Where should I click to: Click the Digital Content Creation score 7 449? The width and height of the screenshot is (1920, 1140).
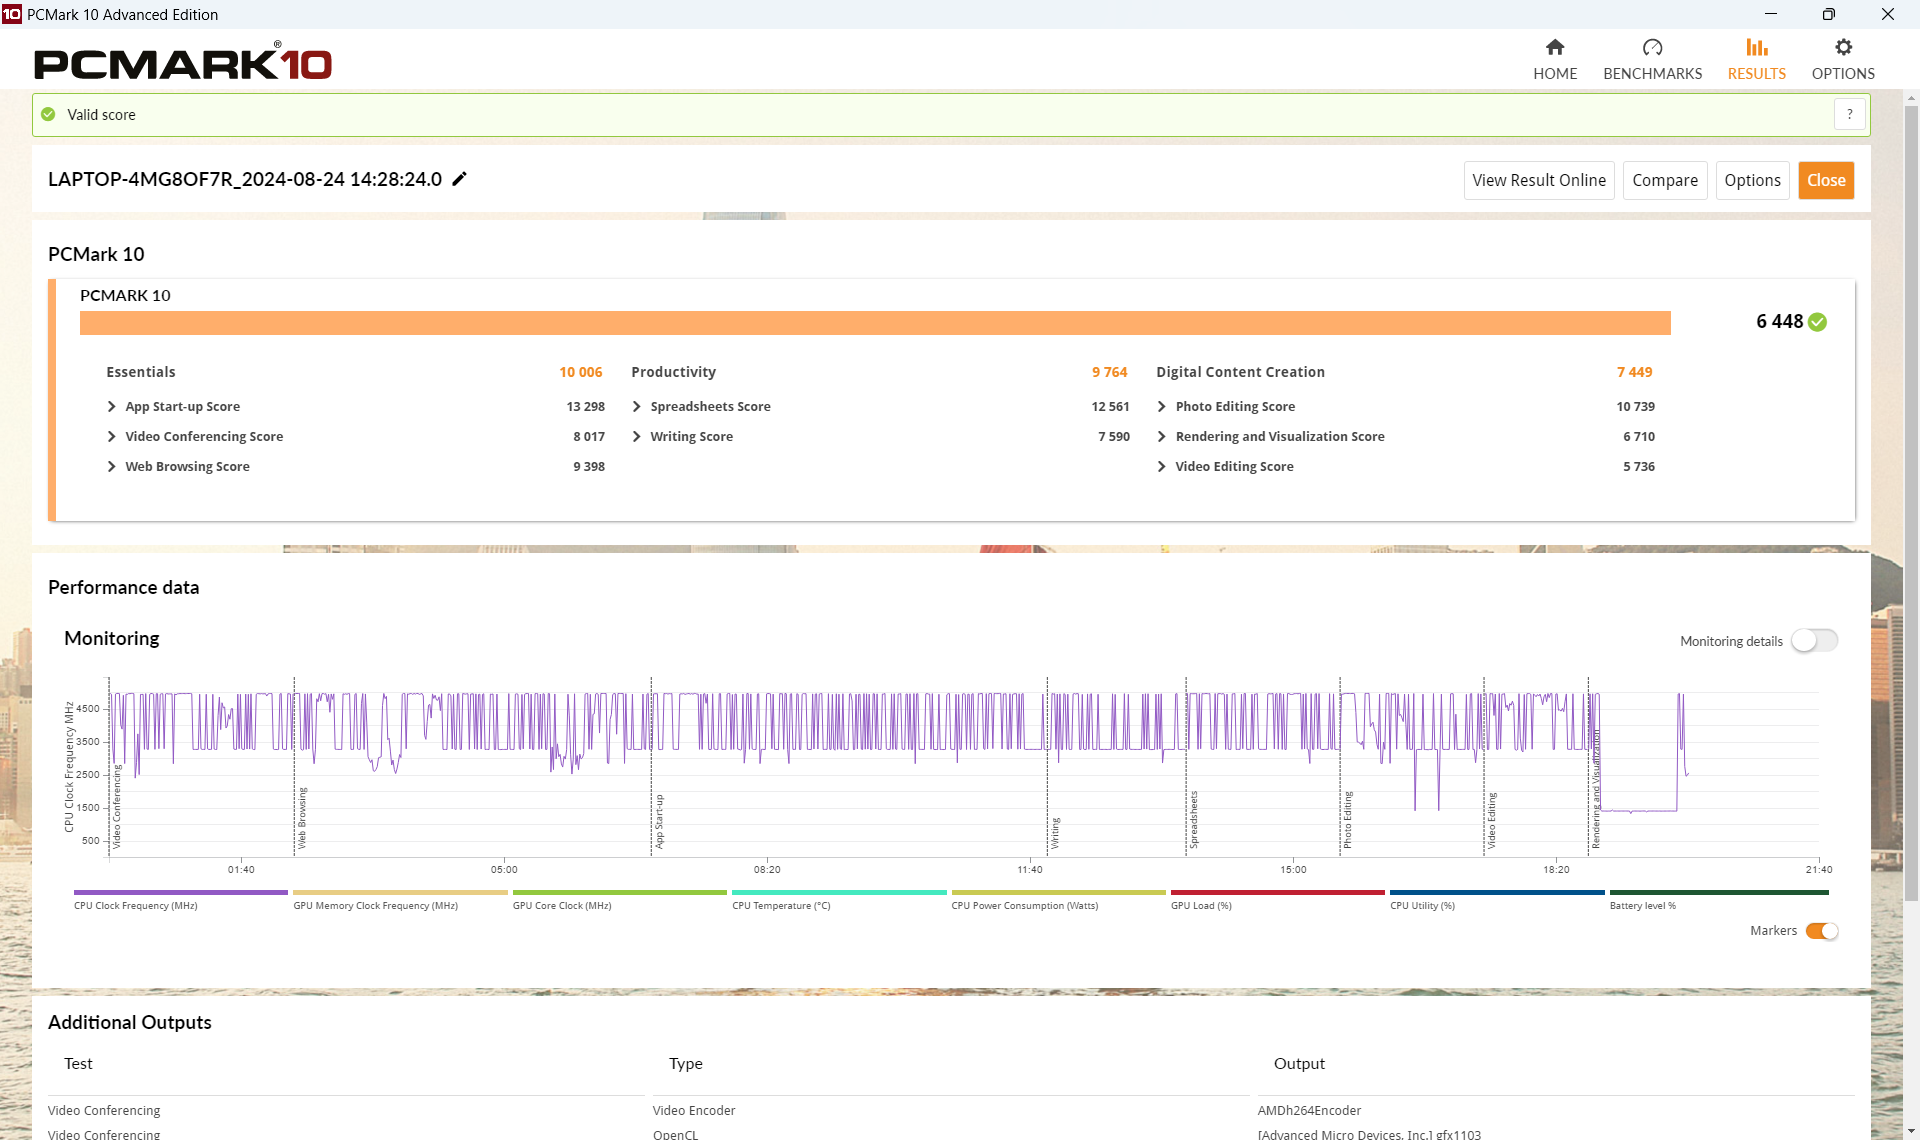(x=1634, y=372)
